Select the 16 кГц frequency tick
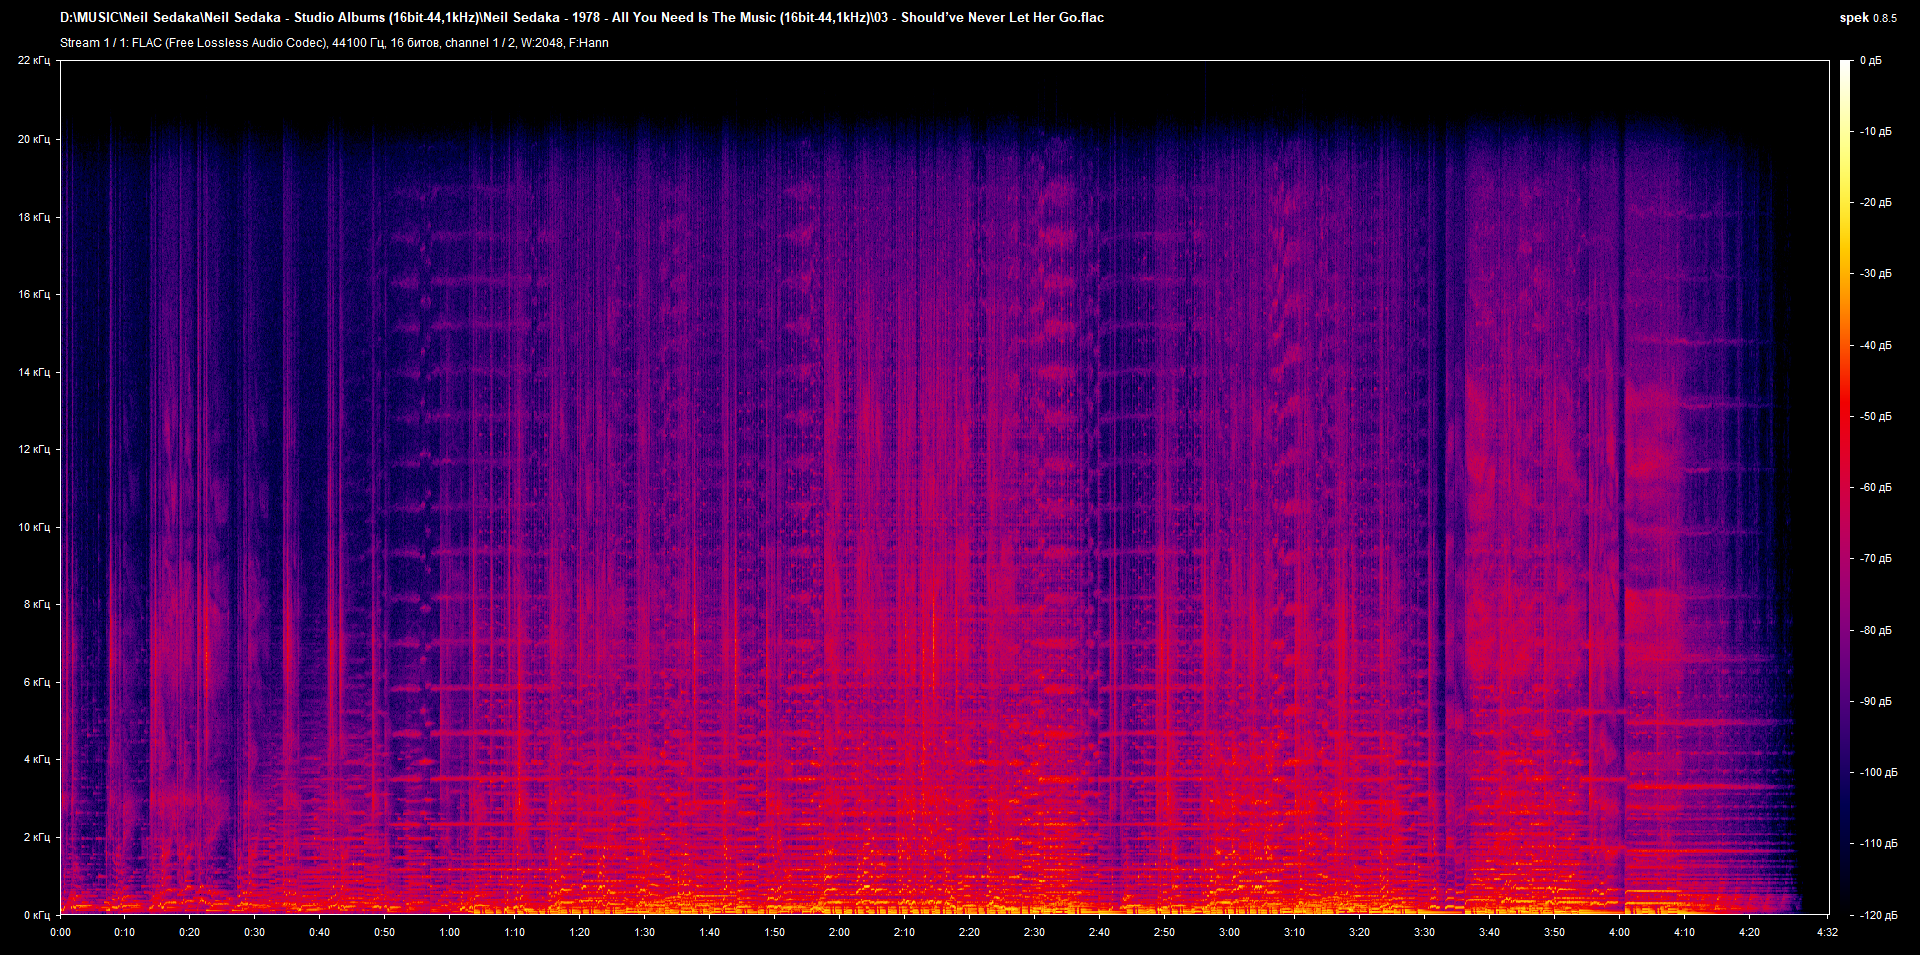Image resolution: width=1920 pixels, height=955 pixels. point(33,294)
